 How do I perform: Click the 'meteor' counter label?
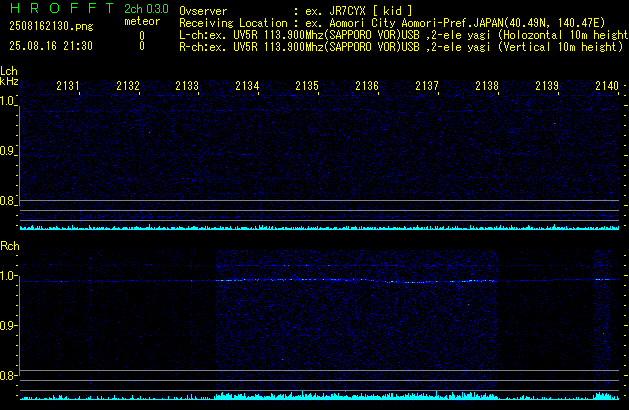pyautogui.click(x=142, y=21)
